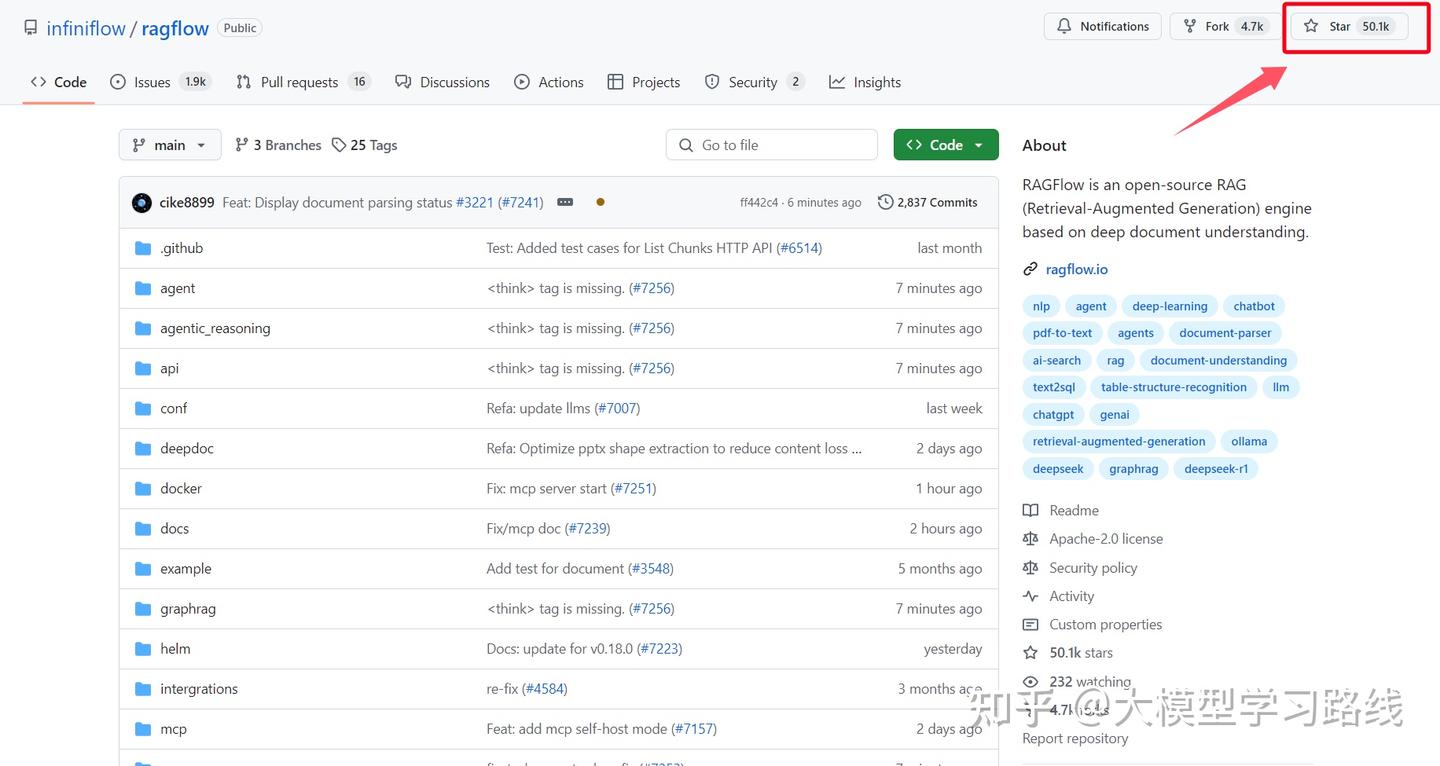1440x766 pixels.
Task: Open the Apache-2.0 license link
Action: coord(1105,539)
